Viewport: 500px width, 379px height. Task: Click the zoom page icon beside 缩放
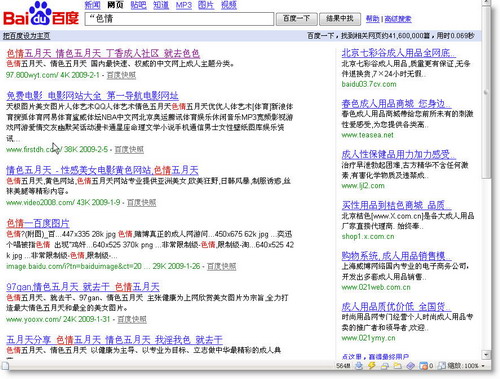(x=441, y=366)
